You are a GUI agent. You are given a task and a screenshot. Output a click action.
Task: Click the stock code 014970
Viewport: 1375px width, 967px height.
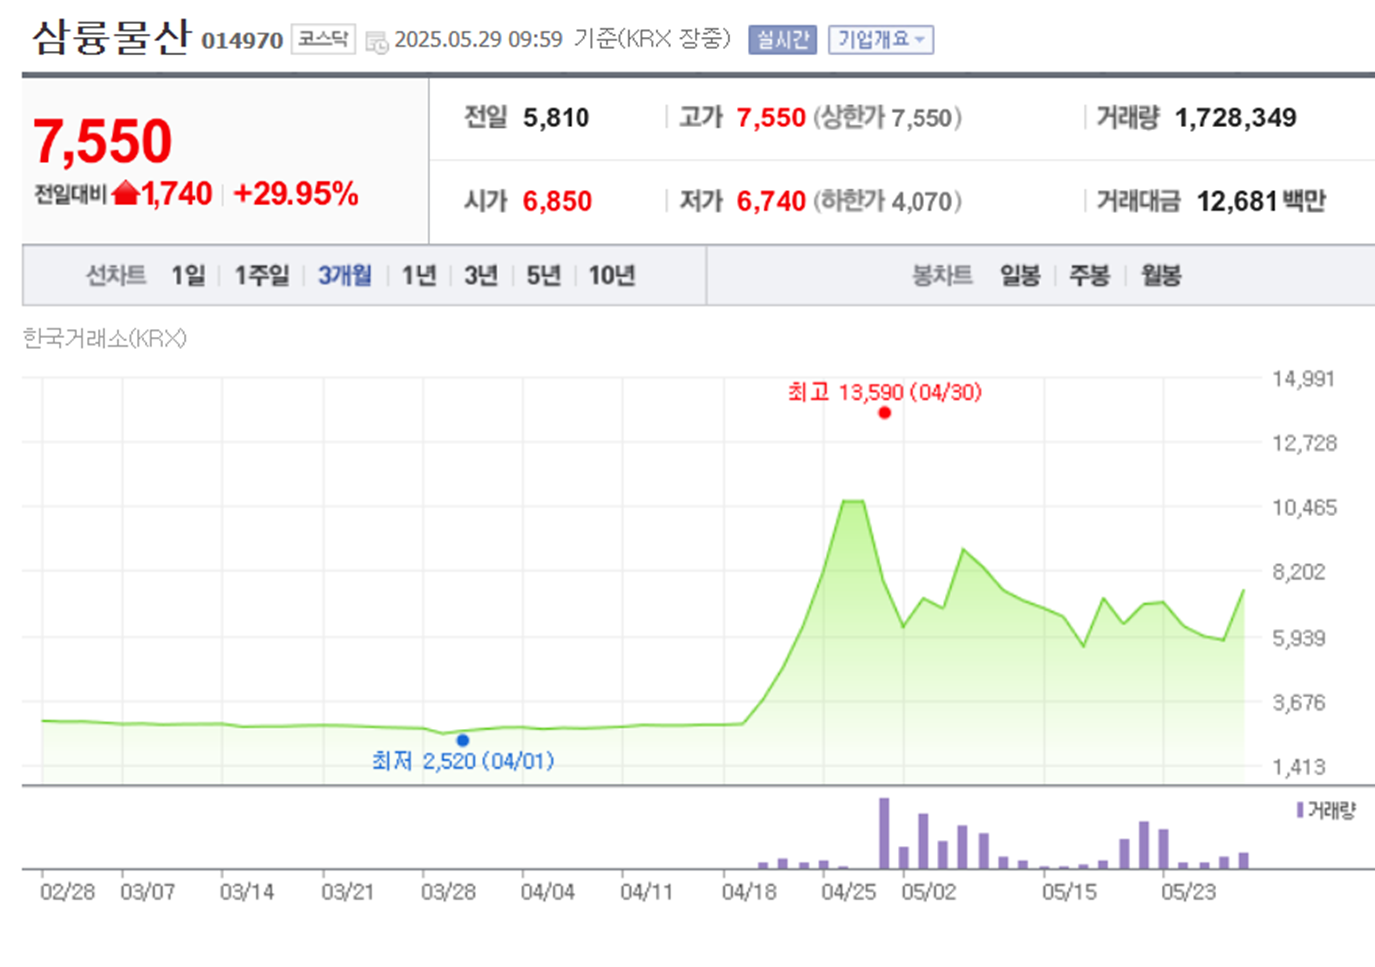pos(242,41)
